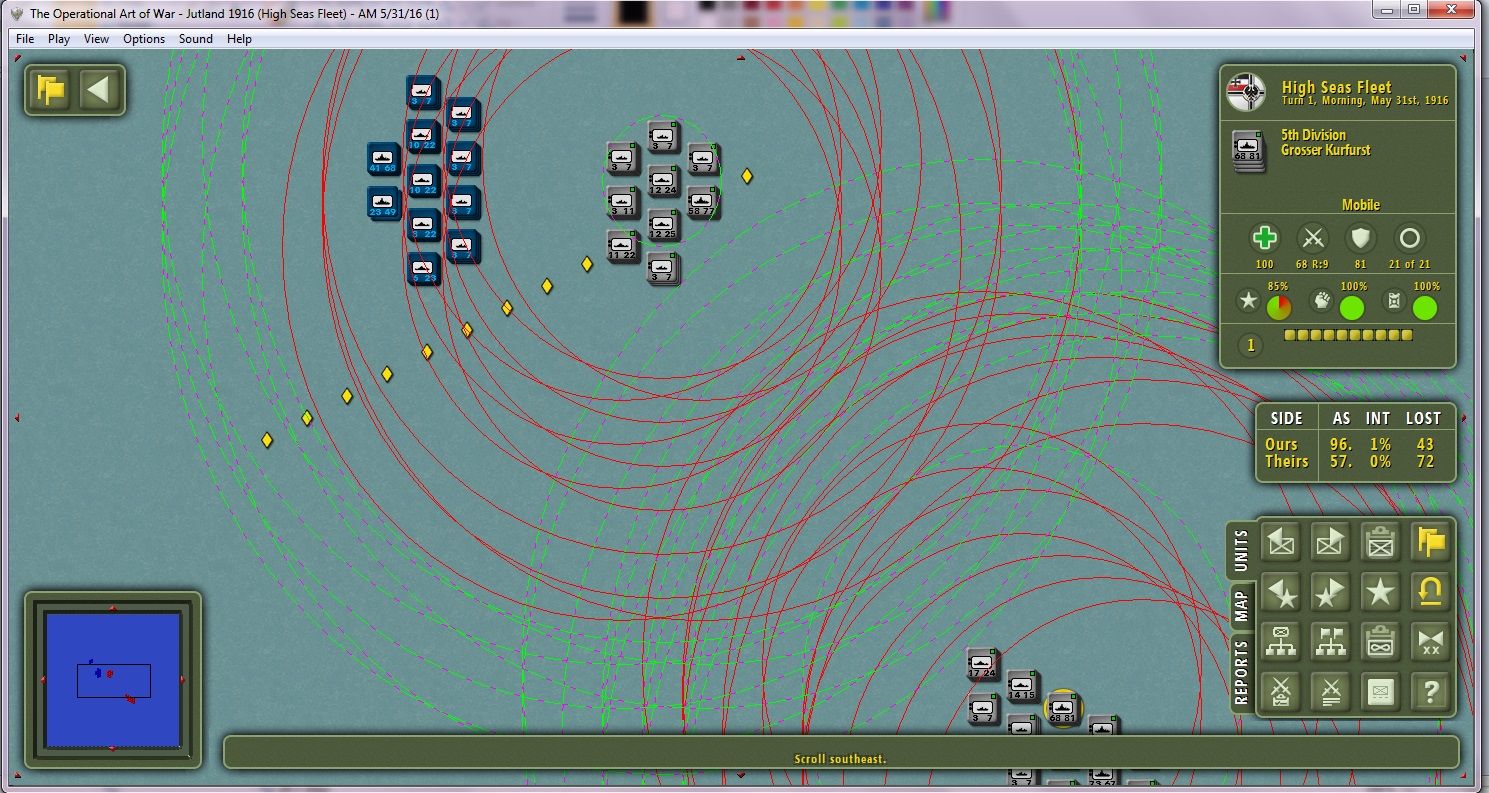Click the next unit envelope-arrow button

[1331, 543]
